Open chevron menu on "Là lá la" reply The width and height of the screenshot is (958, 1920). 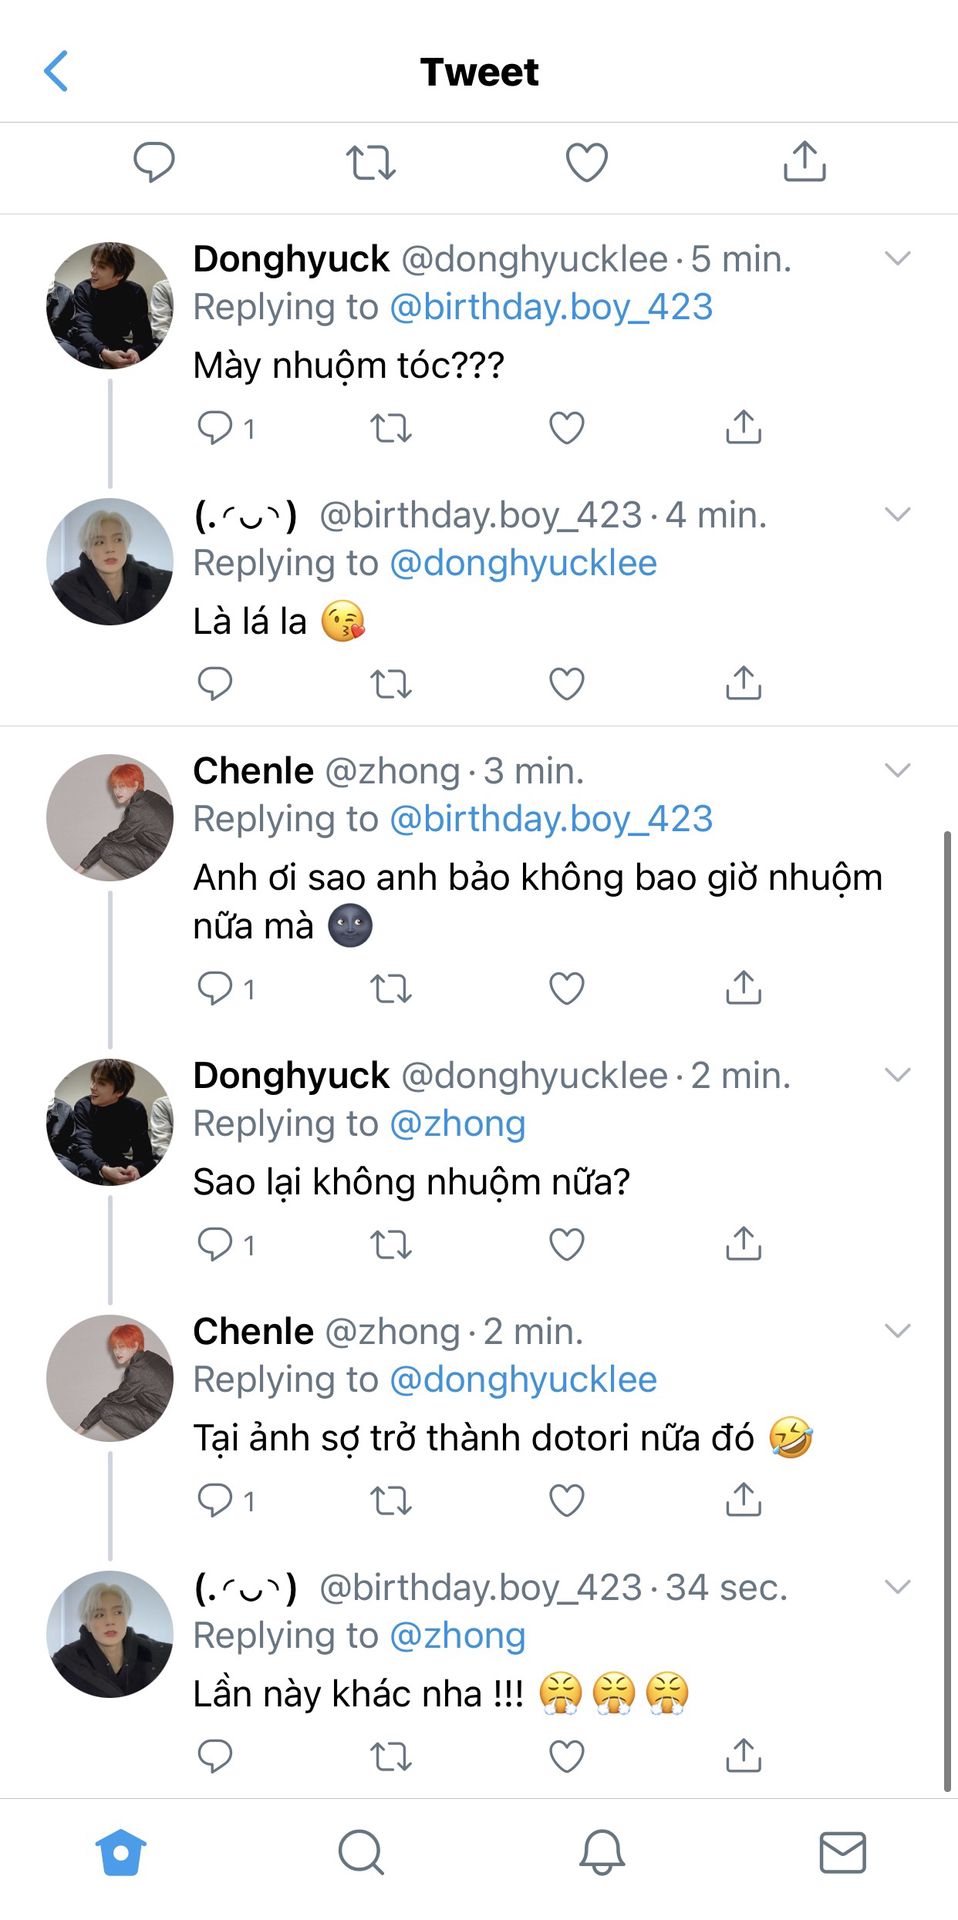(x=898, y=515)
